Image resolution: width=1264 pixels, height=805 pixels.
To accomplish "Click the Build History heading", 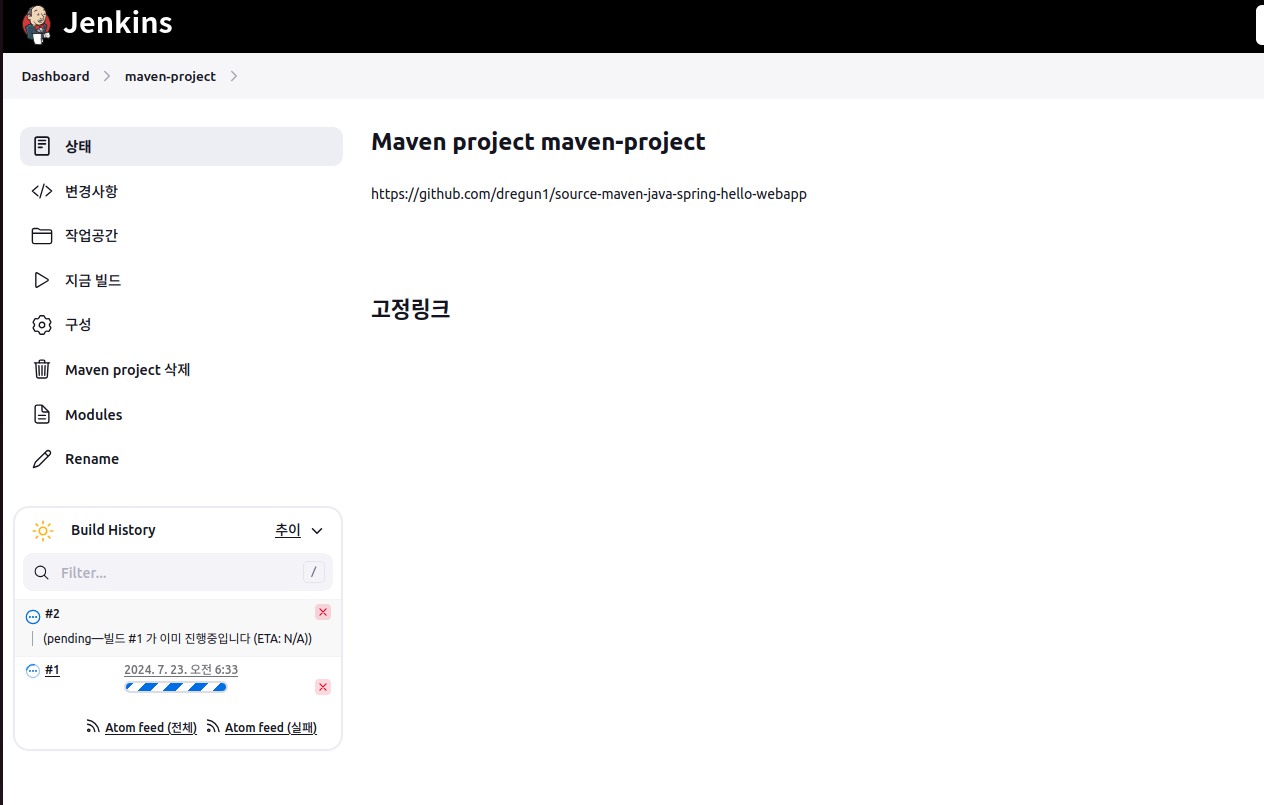I will (x=113, y=530).
